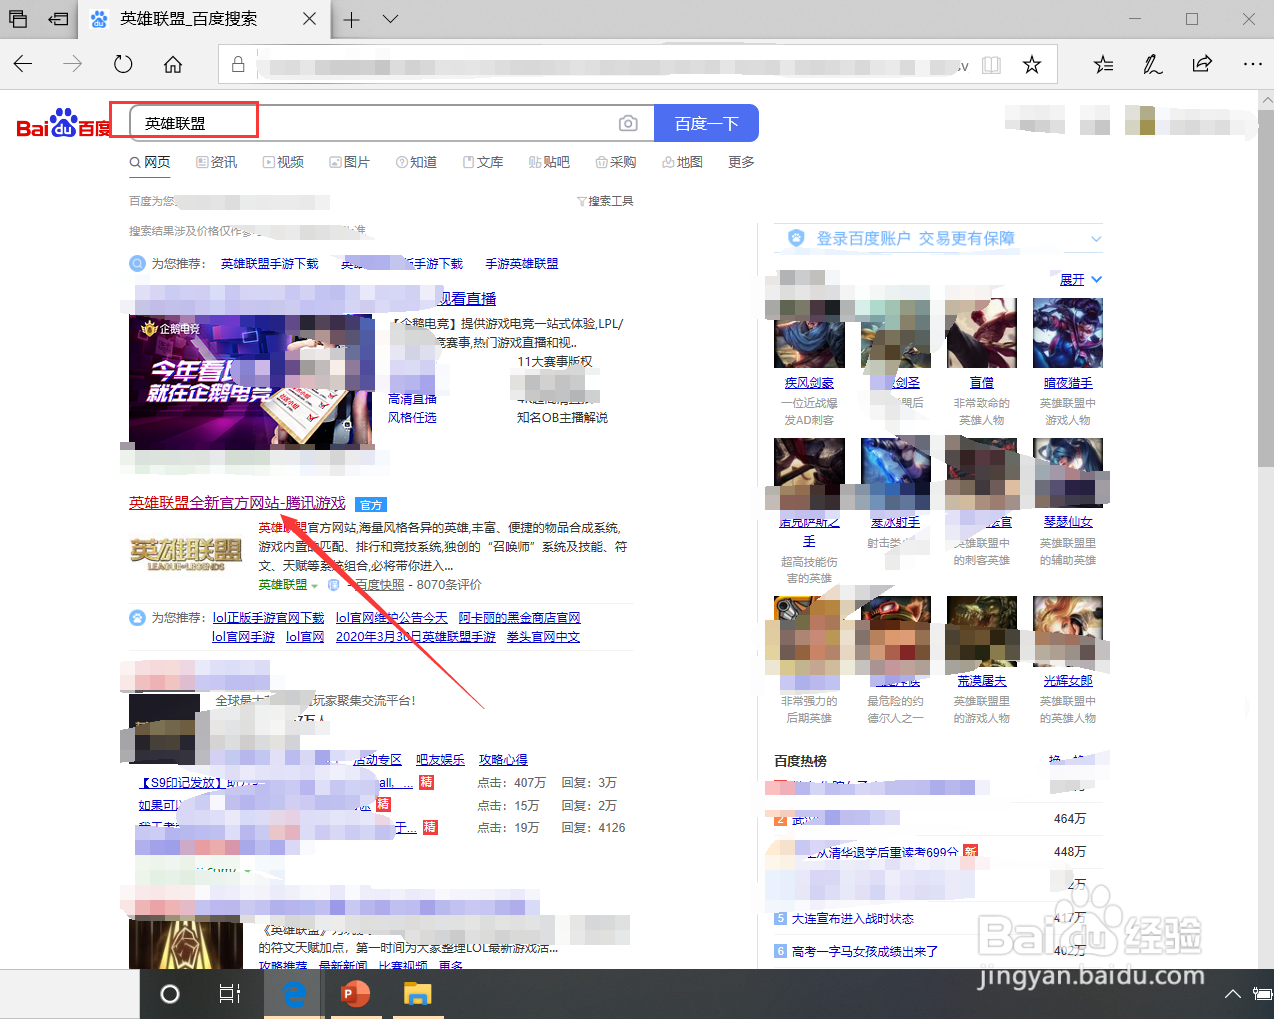Switch to the 地图 tab
The width and height of the screenshot is (1274, 1019).
(x=682, y=162)
